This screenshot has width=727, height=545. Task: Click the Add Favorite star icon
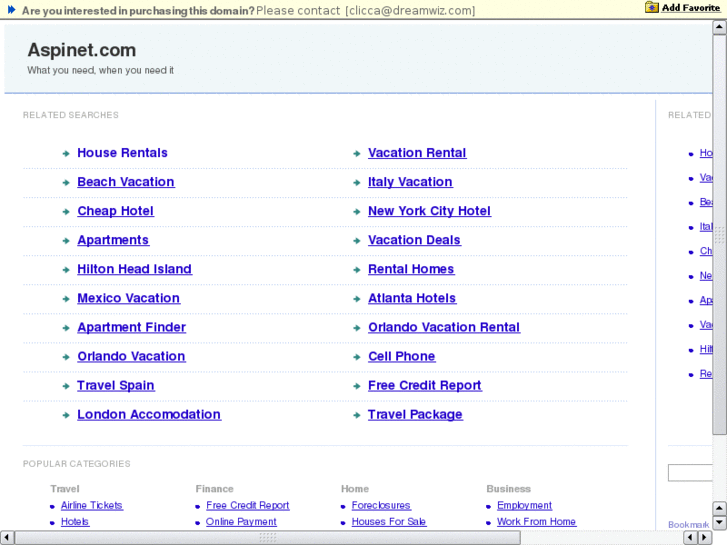(x=651, y=7)
